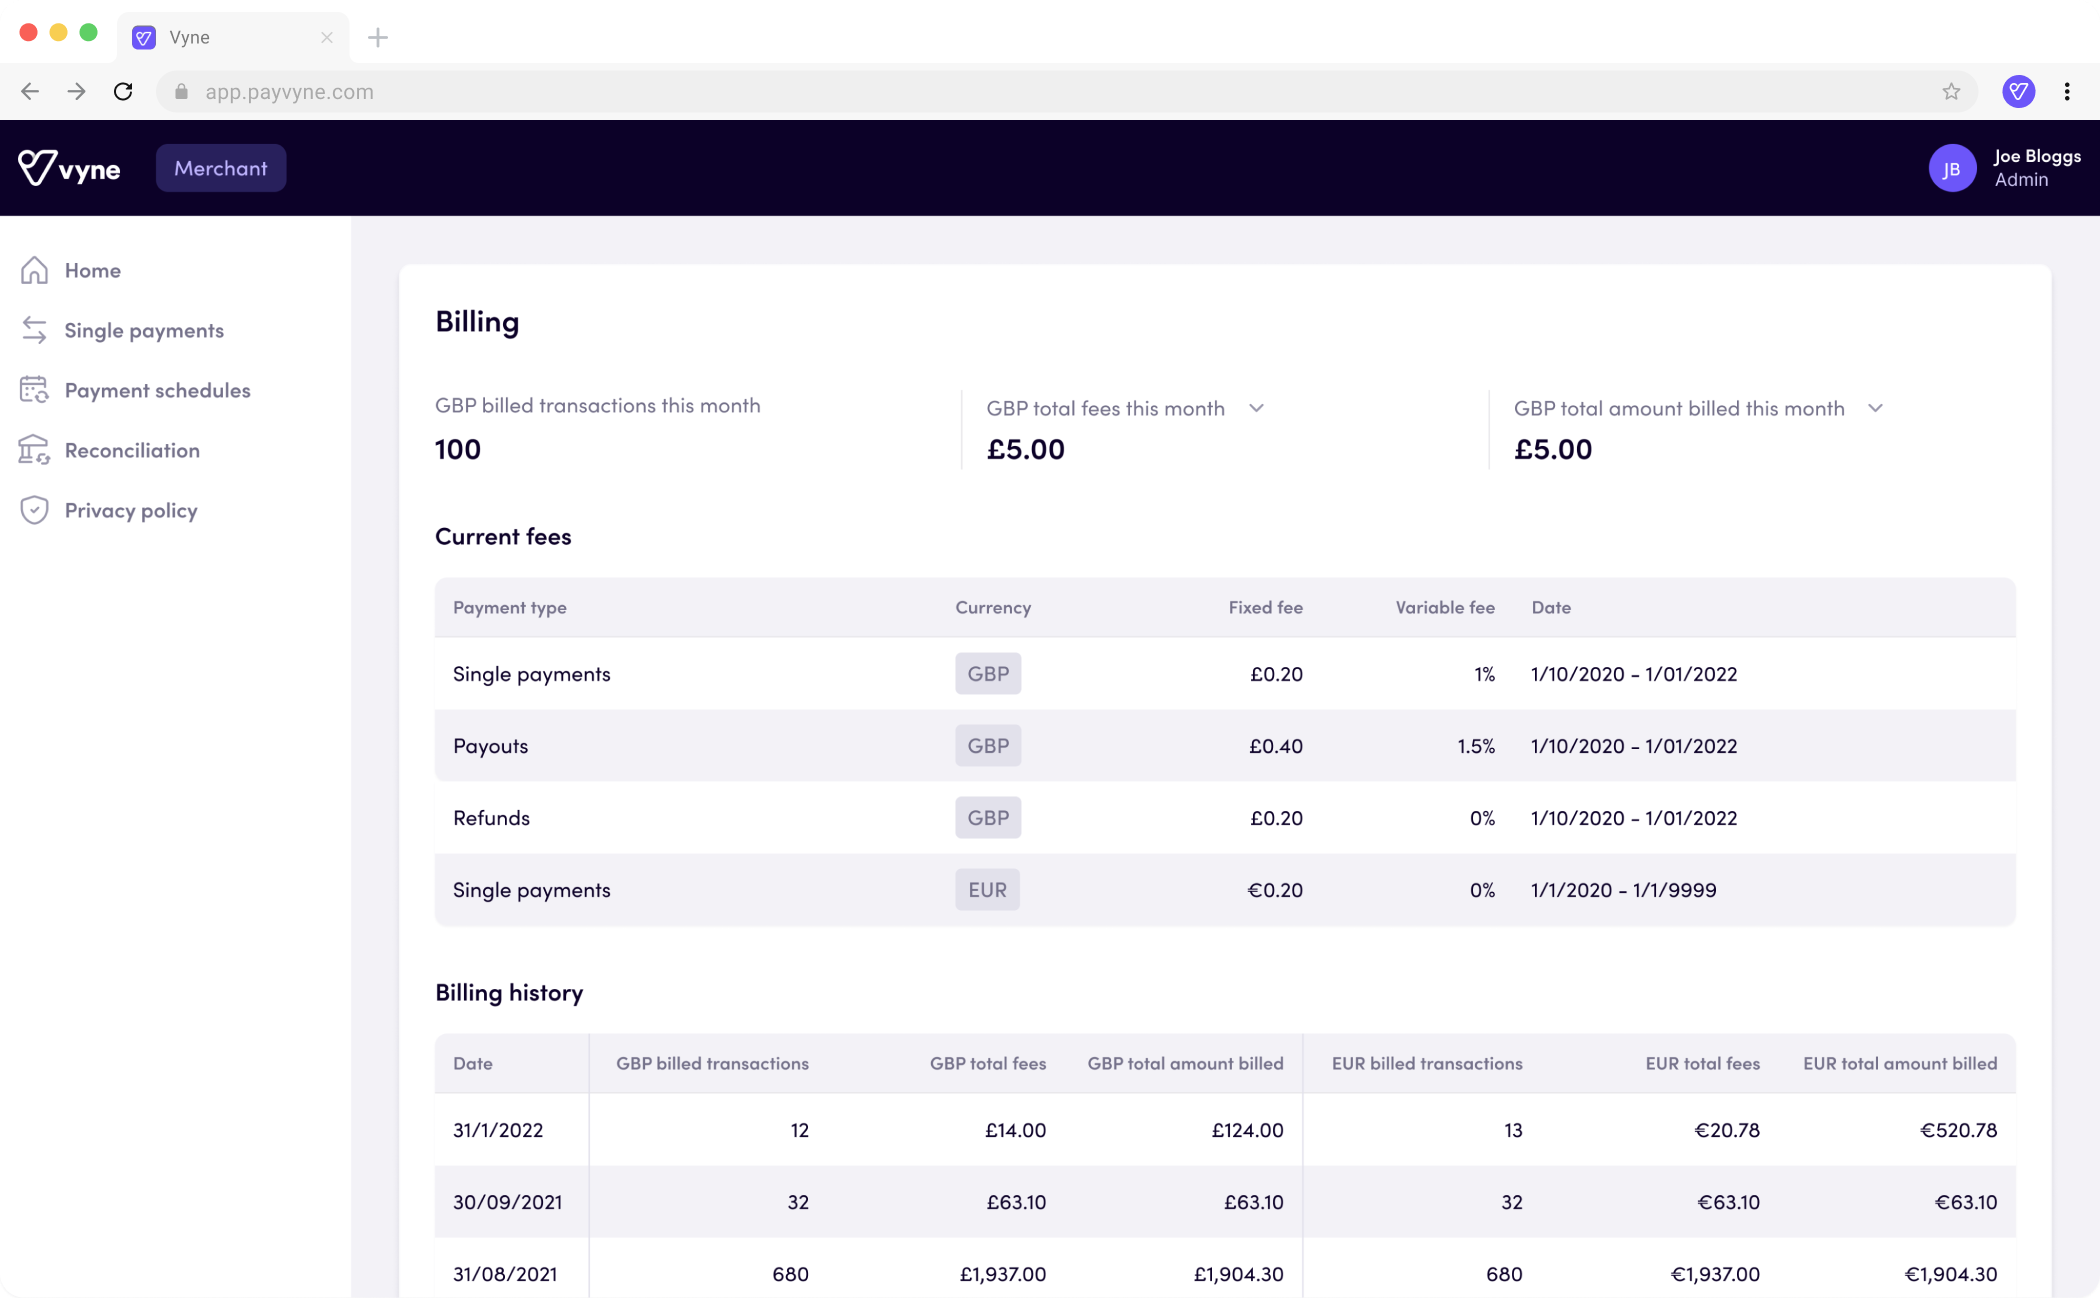The width and height of the screenshot is (2100, 1298).
Task: Click the Vyne browser extension icon
Action: (2018, 92)
